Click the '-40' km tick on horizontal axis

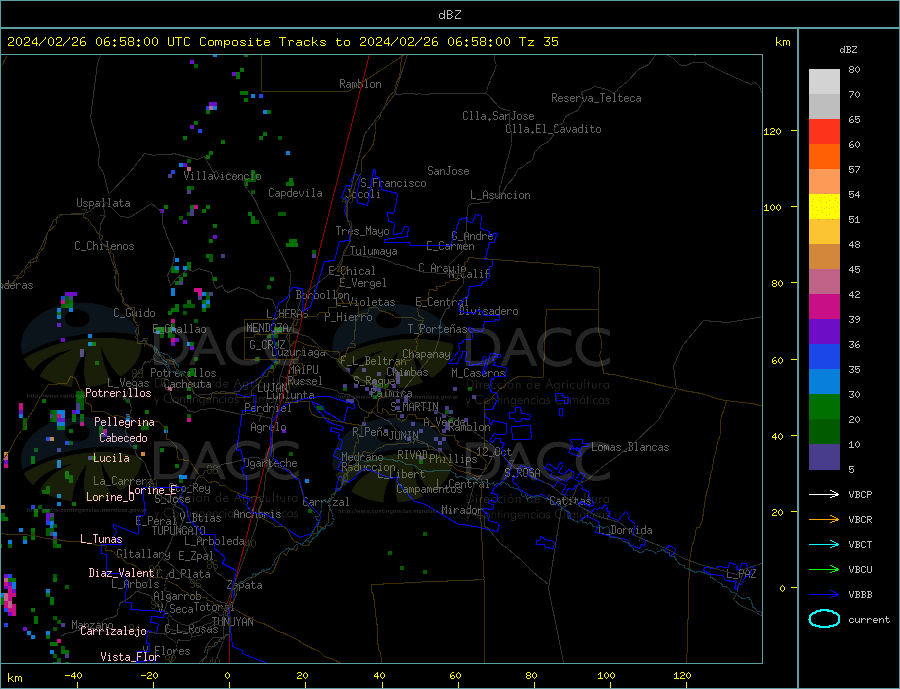point(73,676)
